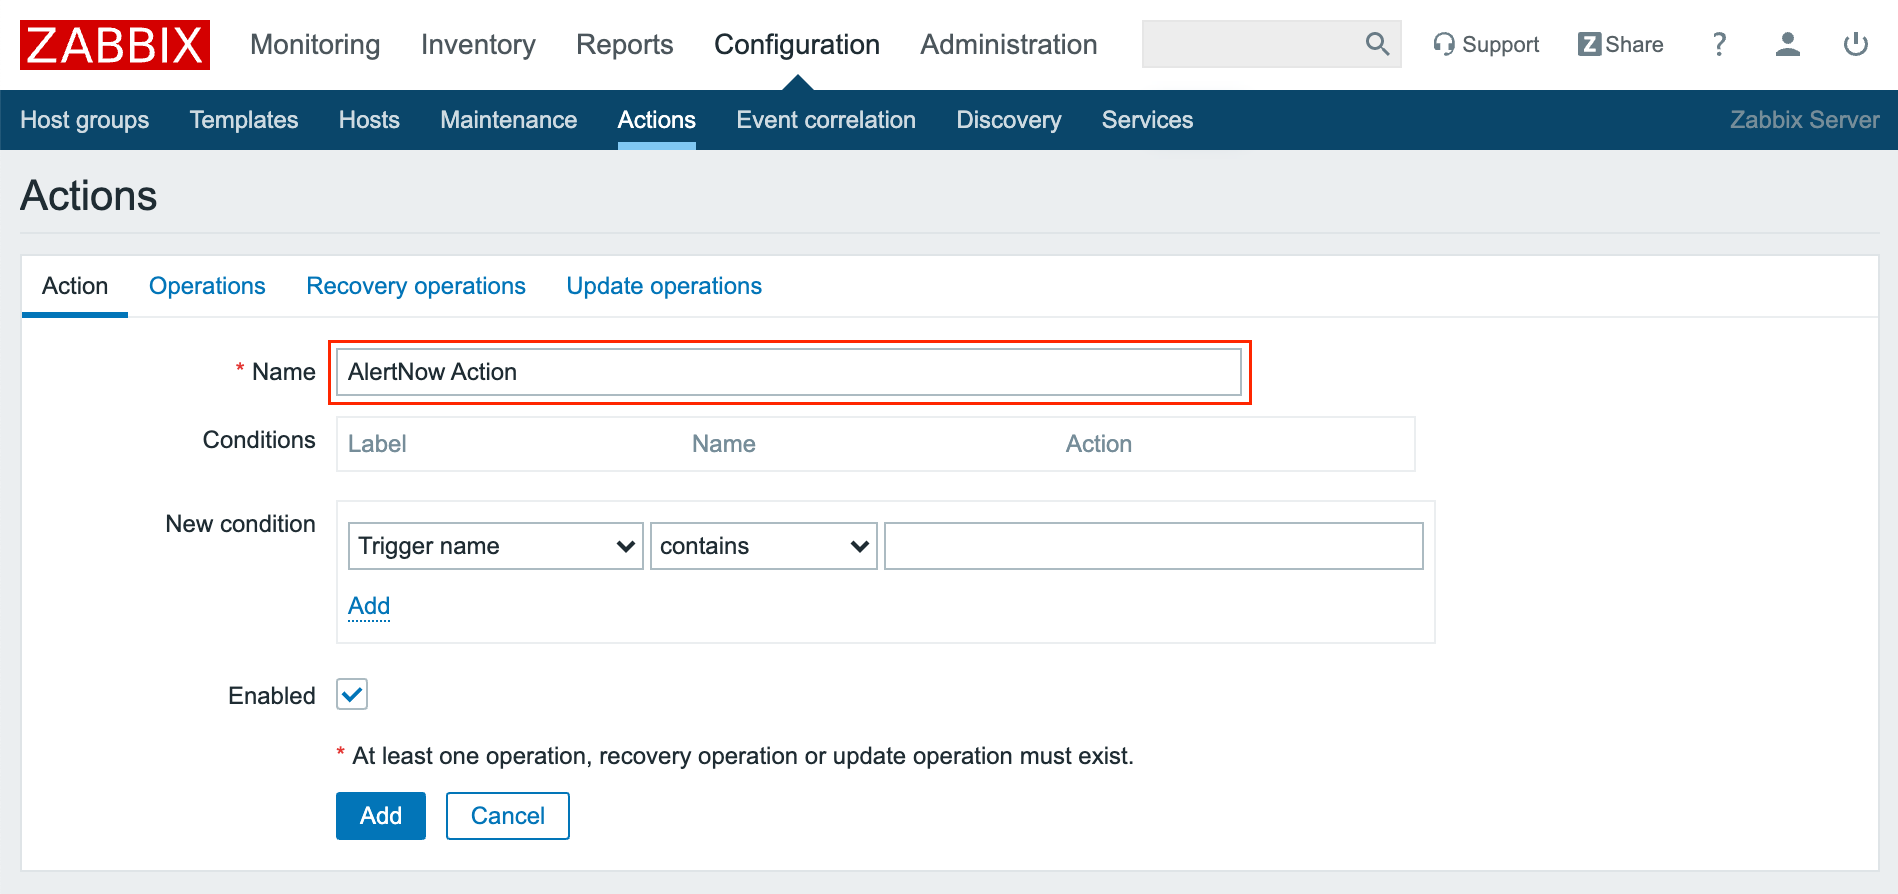Click the ZABBIX logo

[115, 45]
